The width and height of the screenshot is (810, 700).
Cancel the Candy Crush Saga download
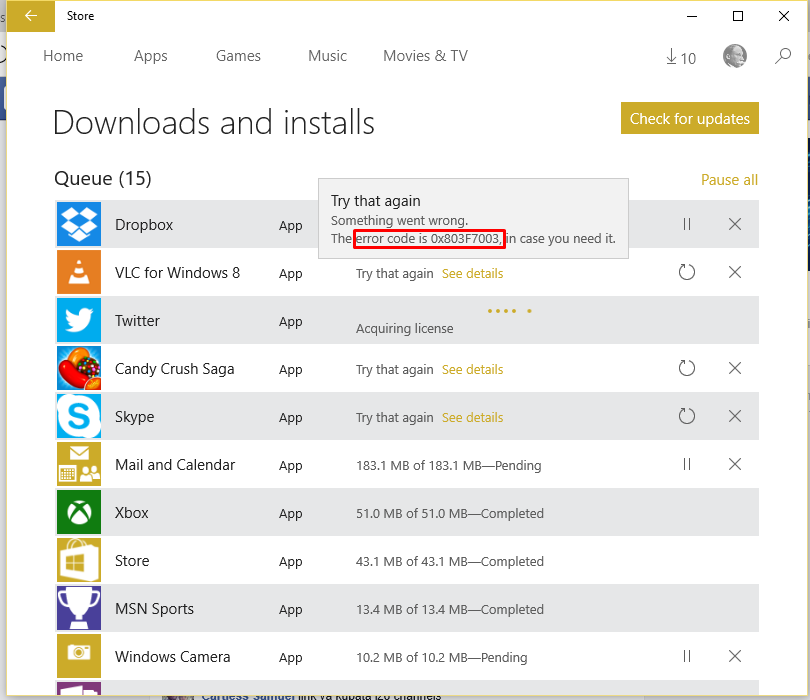(735, 369)
